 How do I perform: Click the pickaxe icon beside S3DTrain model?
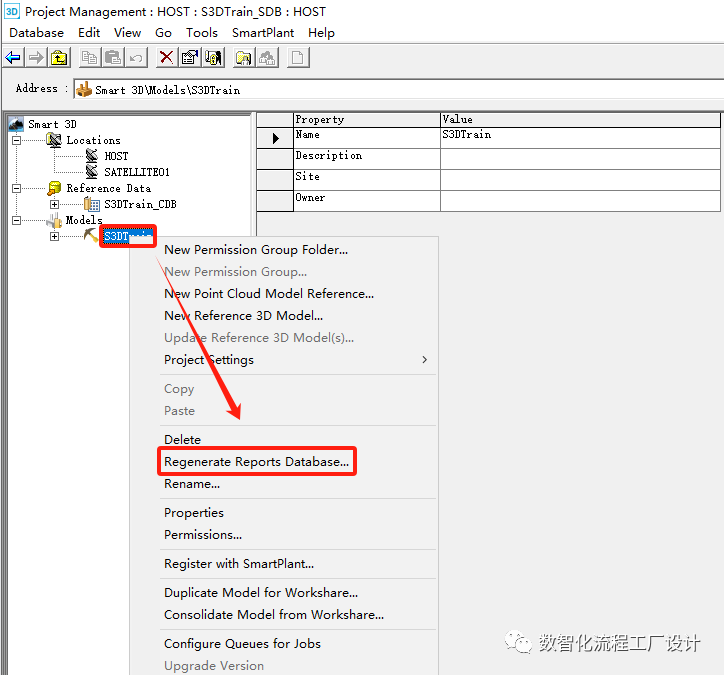point(90,235)
